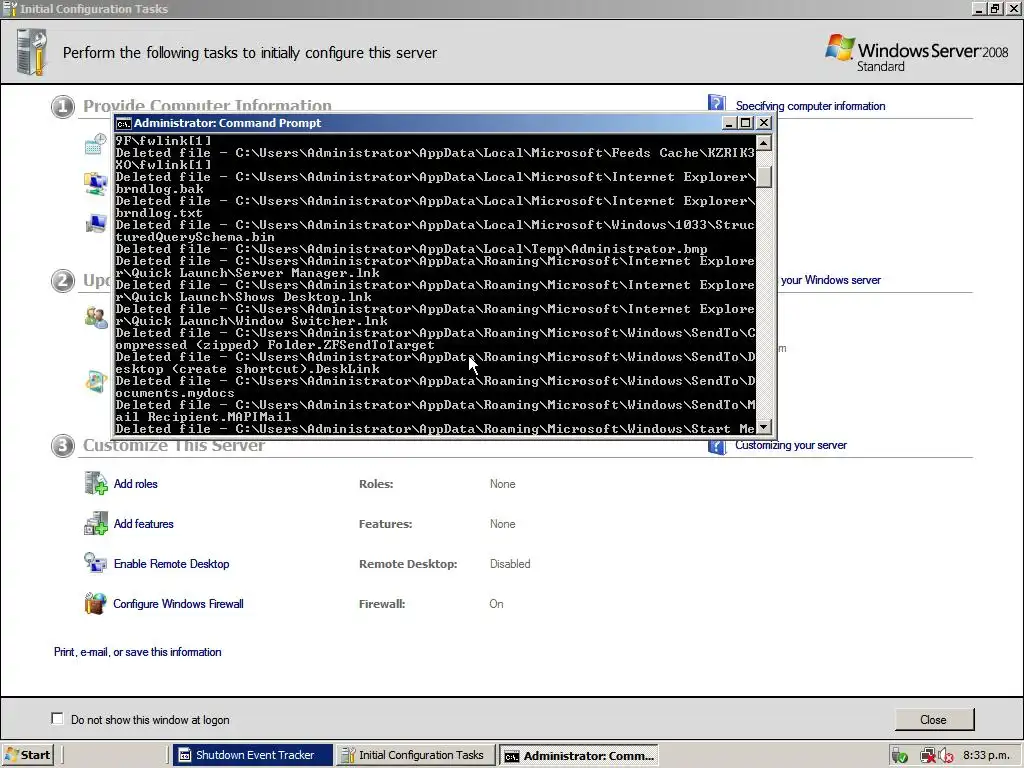The image size is (1024, 768).
Task: Click help icon beside Customizing your server
Action: coord(717,447)
